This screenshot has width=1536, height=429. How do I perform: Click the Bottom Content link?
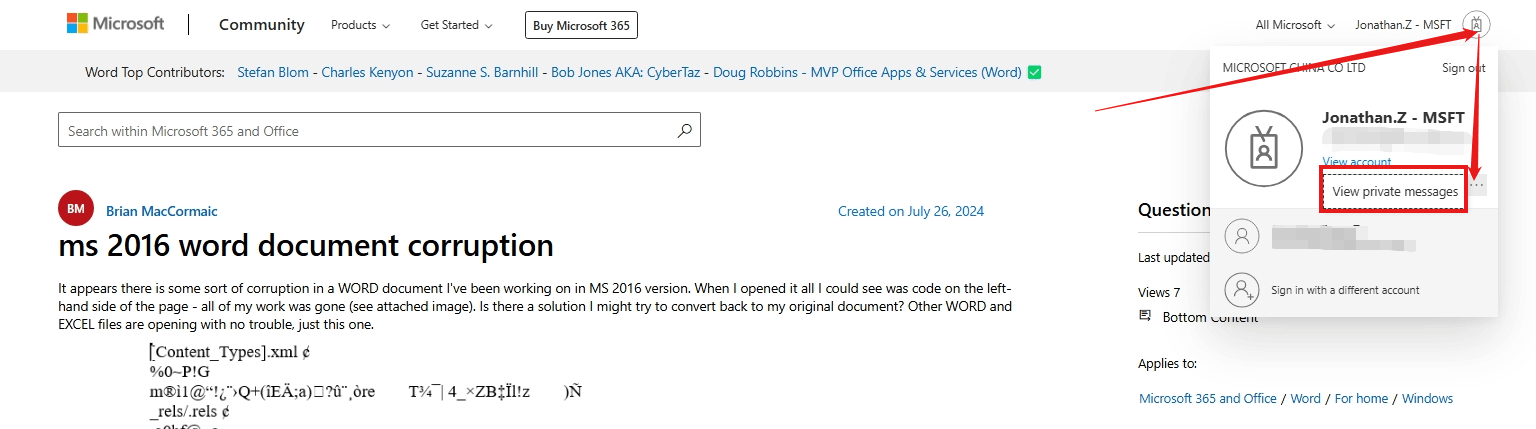click(1210, 317)
